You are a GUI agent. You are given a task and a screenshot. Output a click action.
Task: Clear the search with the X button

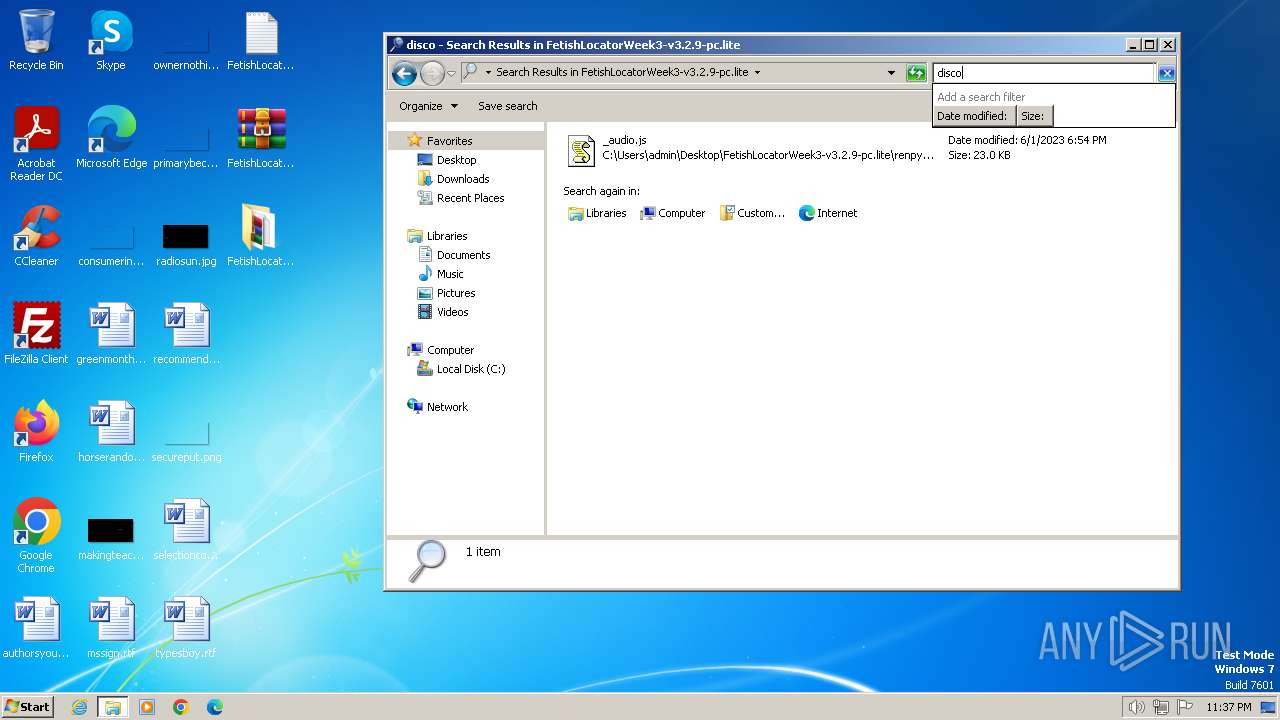click(x=1166, y=73)
